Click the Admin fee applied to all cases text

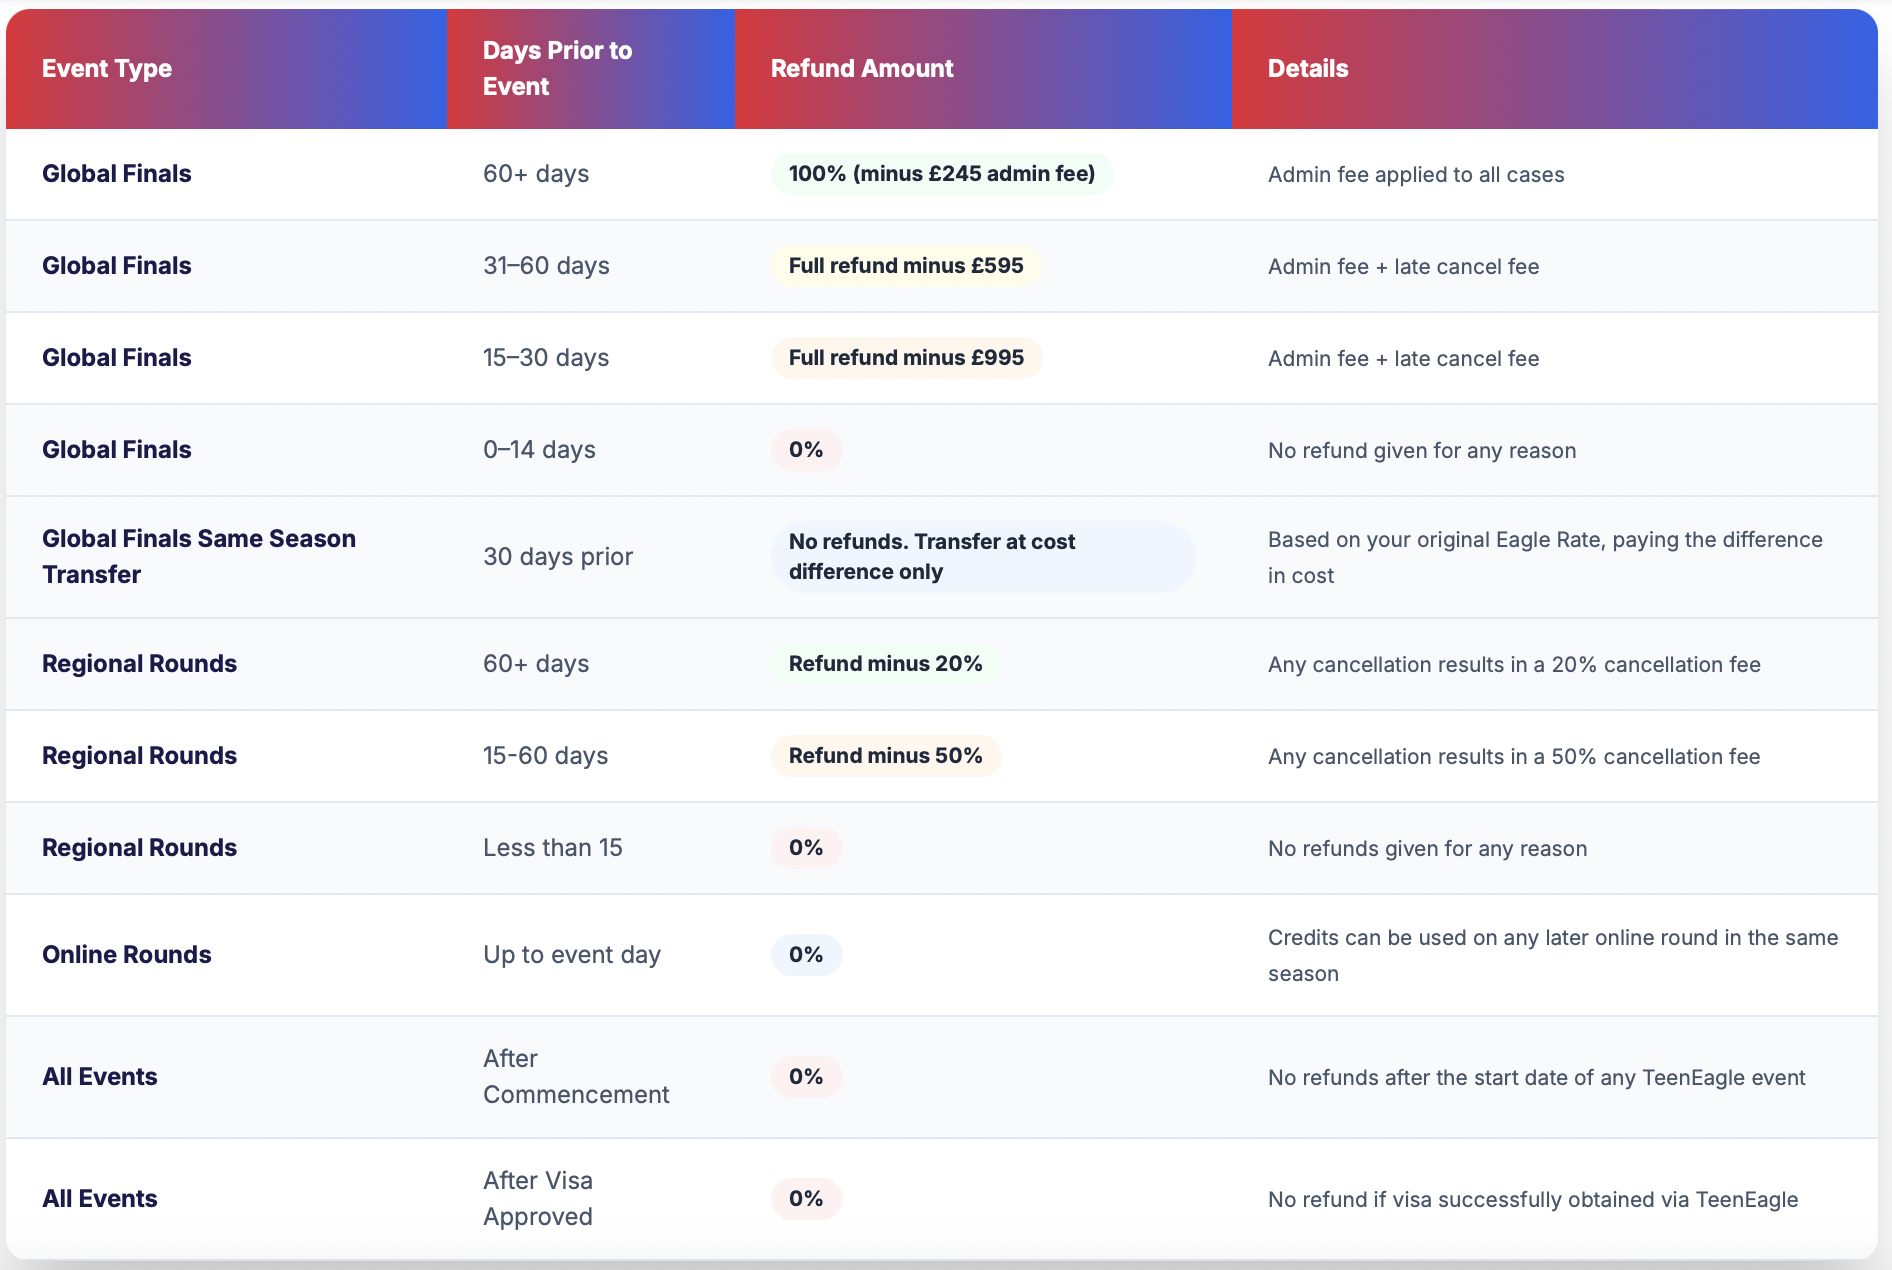pos(1416,175)
